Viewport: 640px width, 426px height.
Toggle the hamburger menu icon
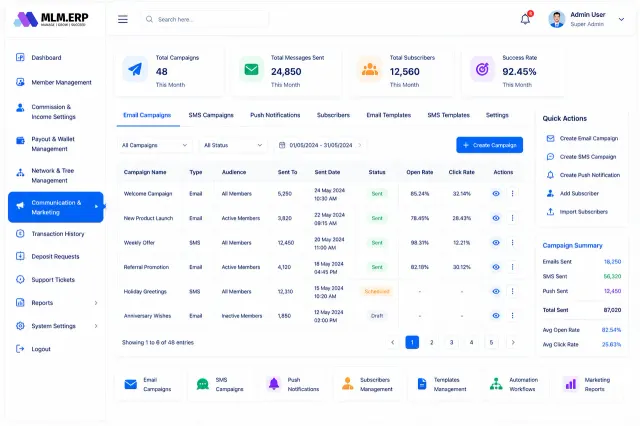point(123,19)
